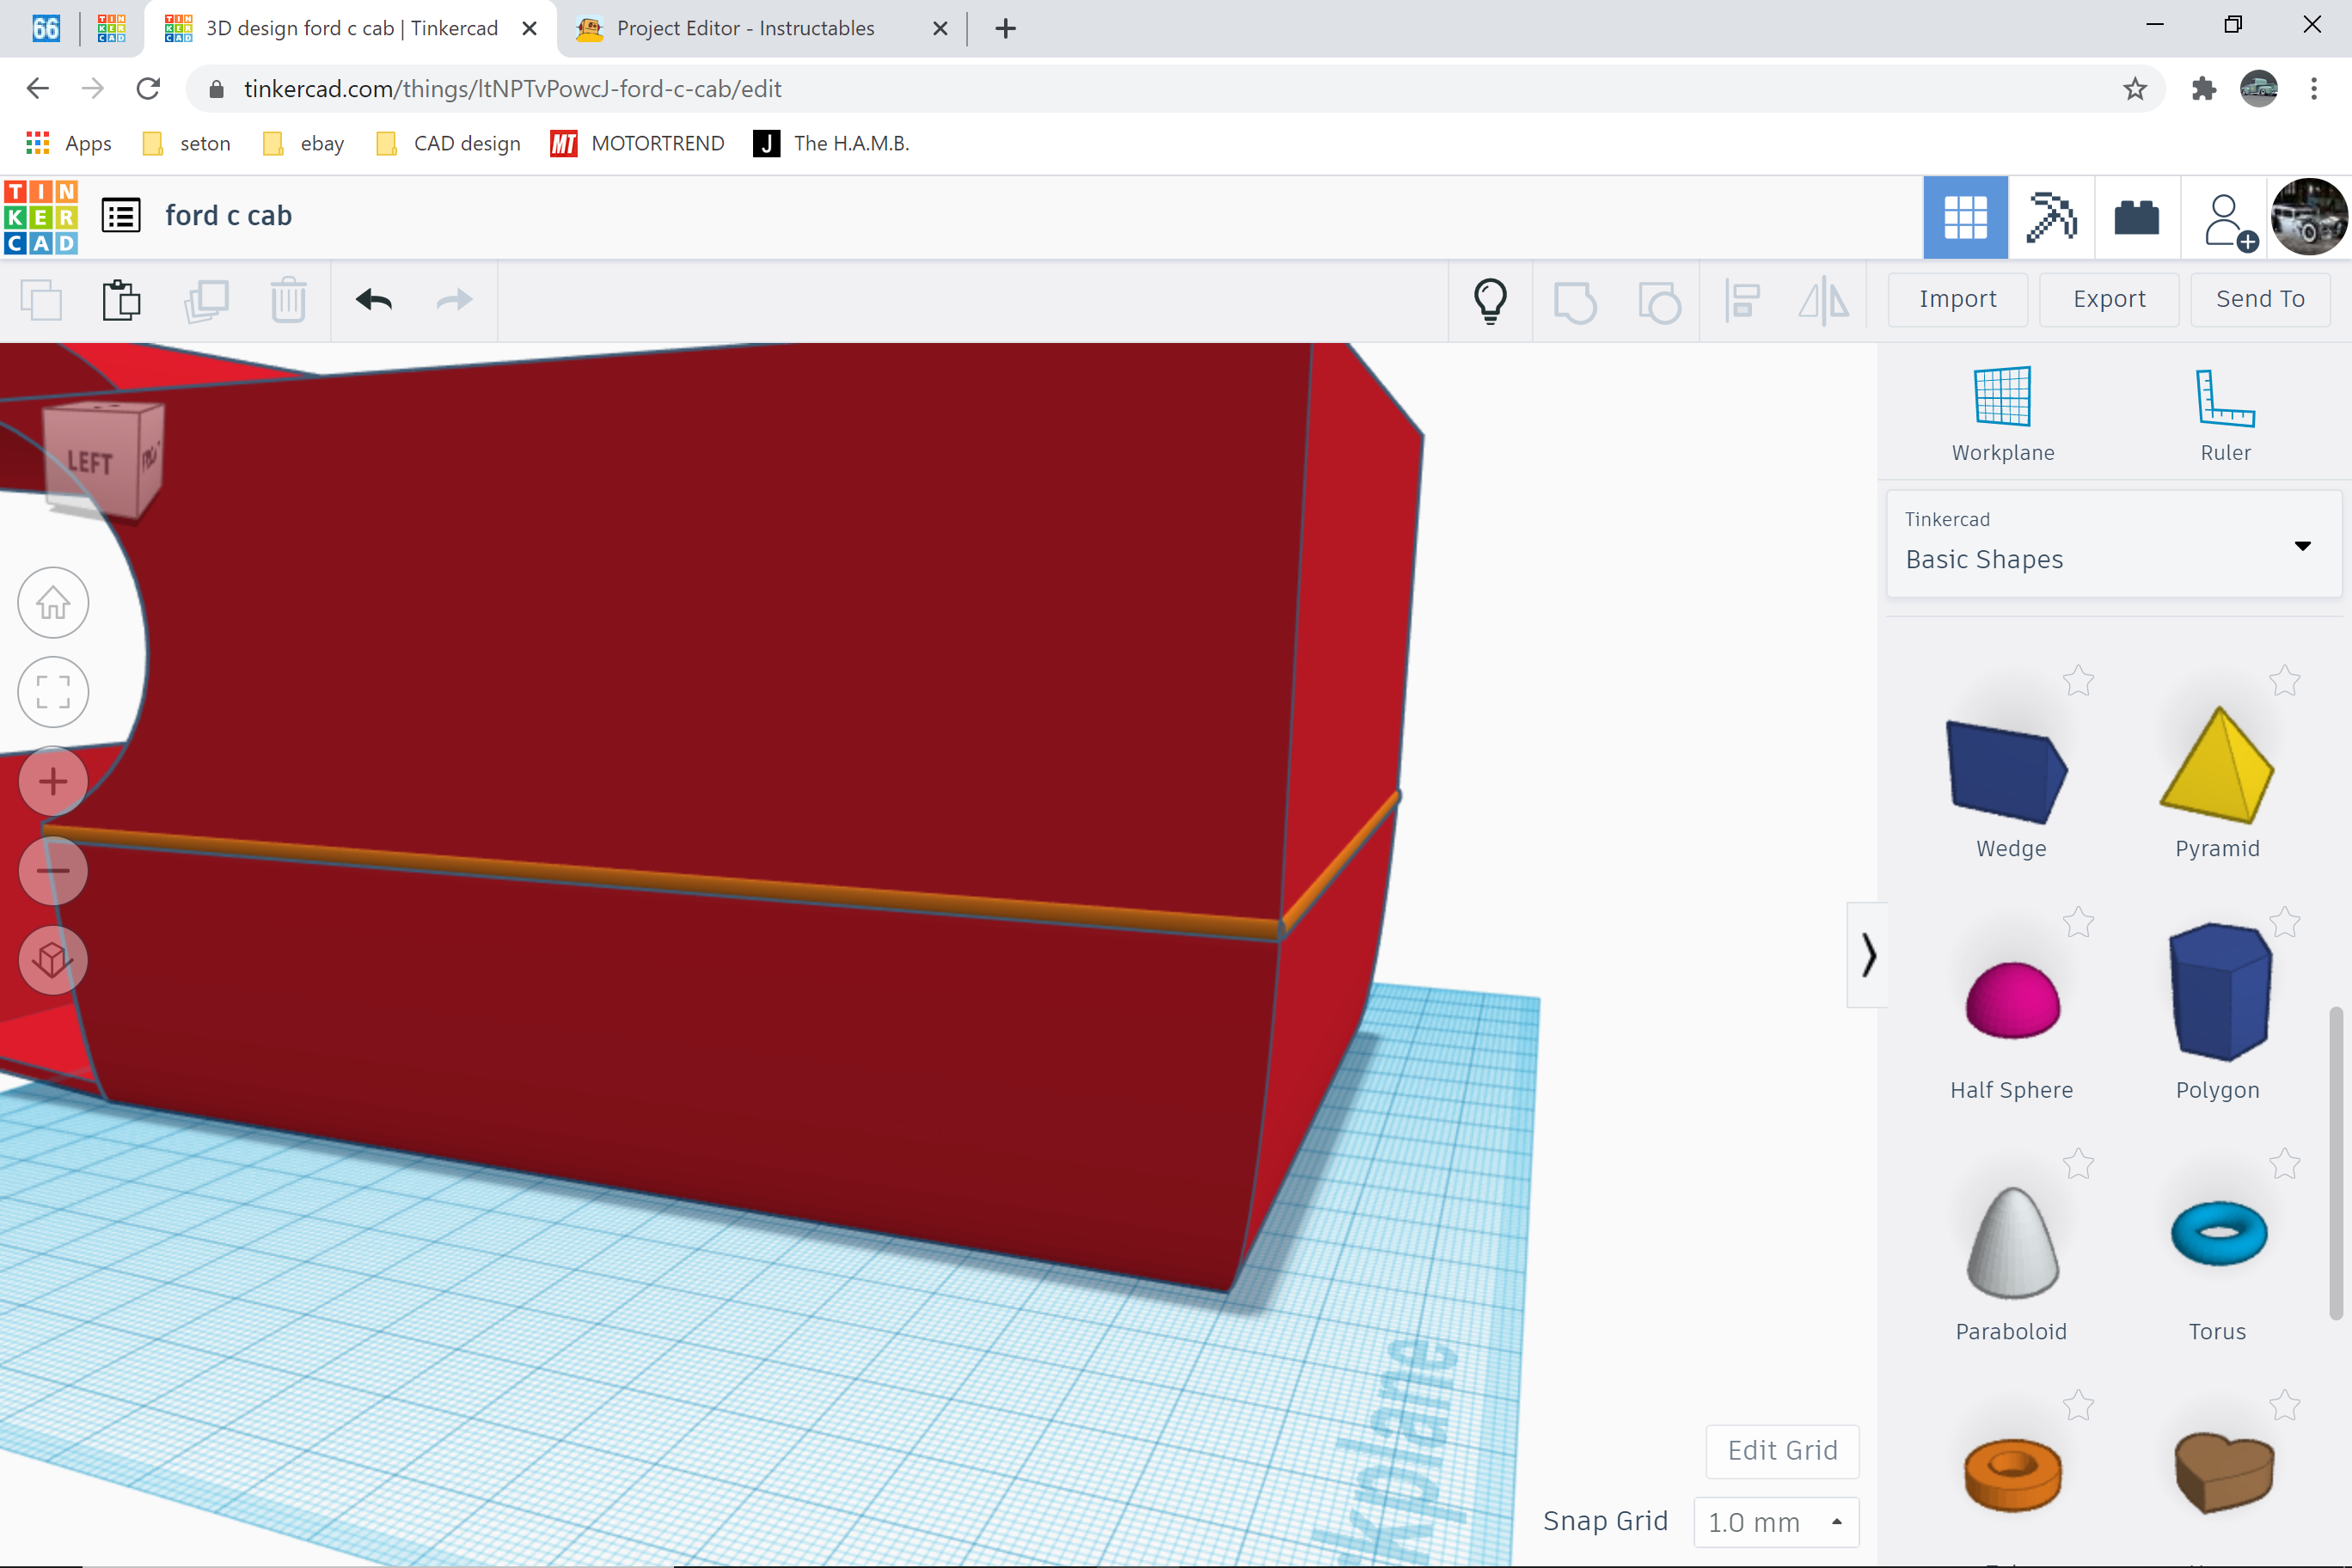
Task: Favorite the Heart shape star
Action: point(2284,1406)
